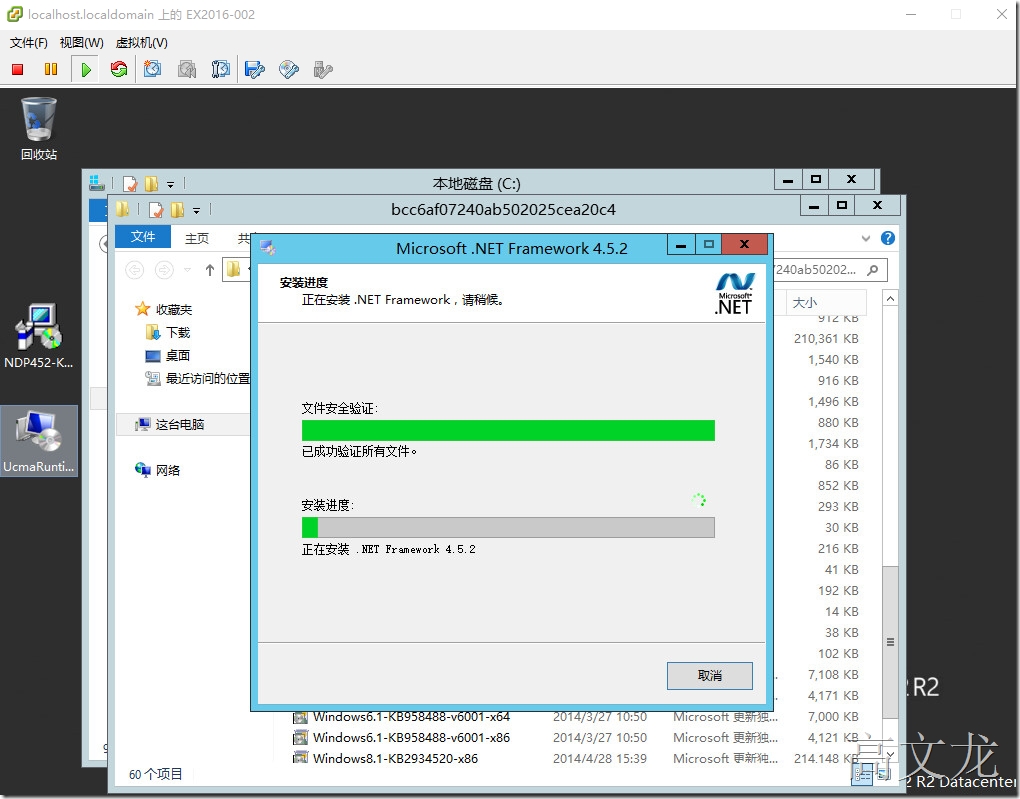This screenshot has width=1020, height=799.
Task: Click the 主页 ribbon tab in Explorer
Action: [196, 238]
